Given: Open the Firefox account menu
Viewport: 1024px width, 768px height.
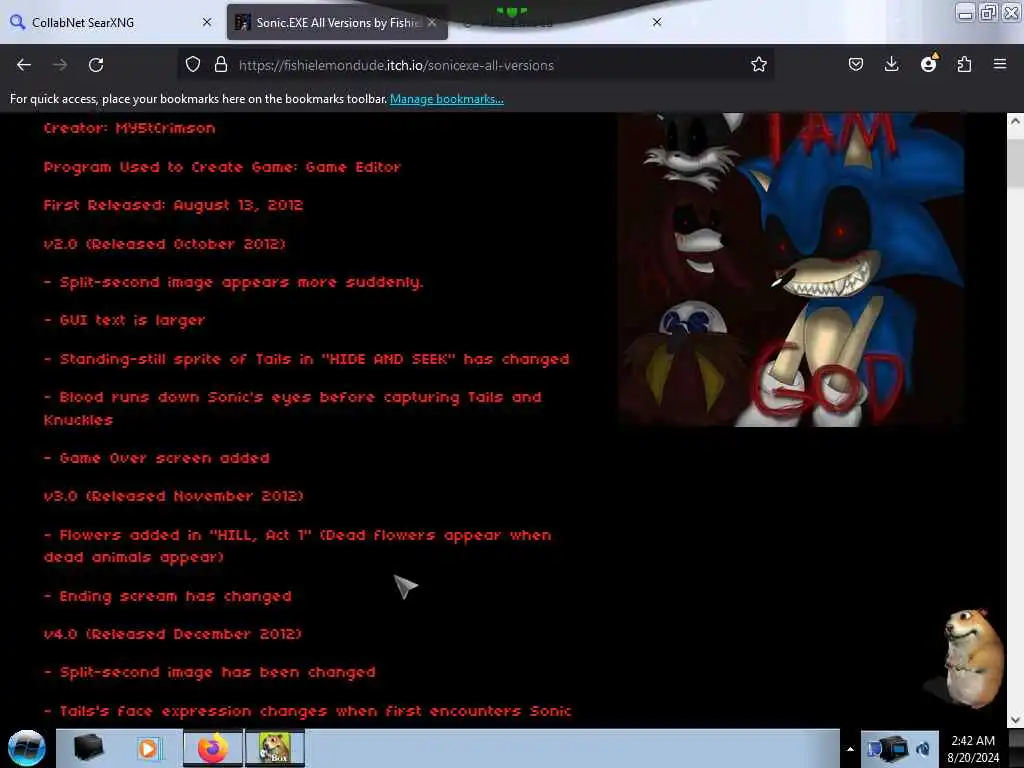Looking at the screenshot, I should coord(928,65).
